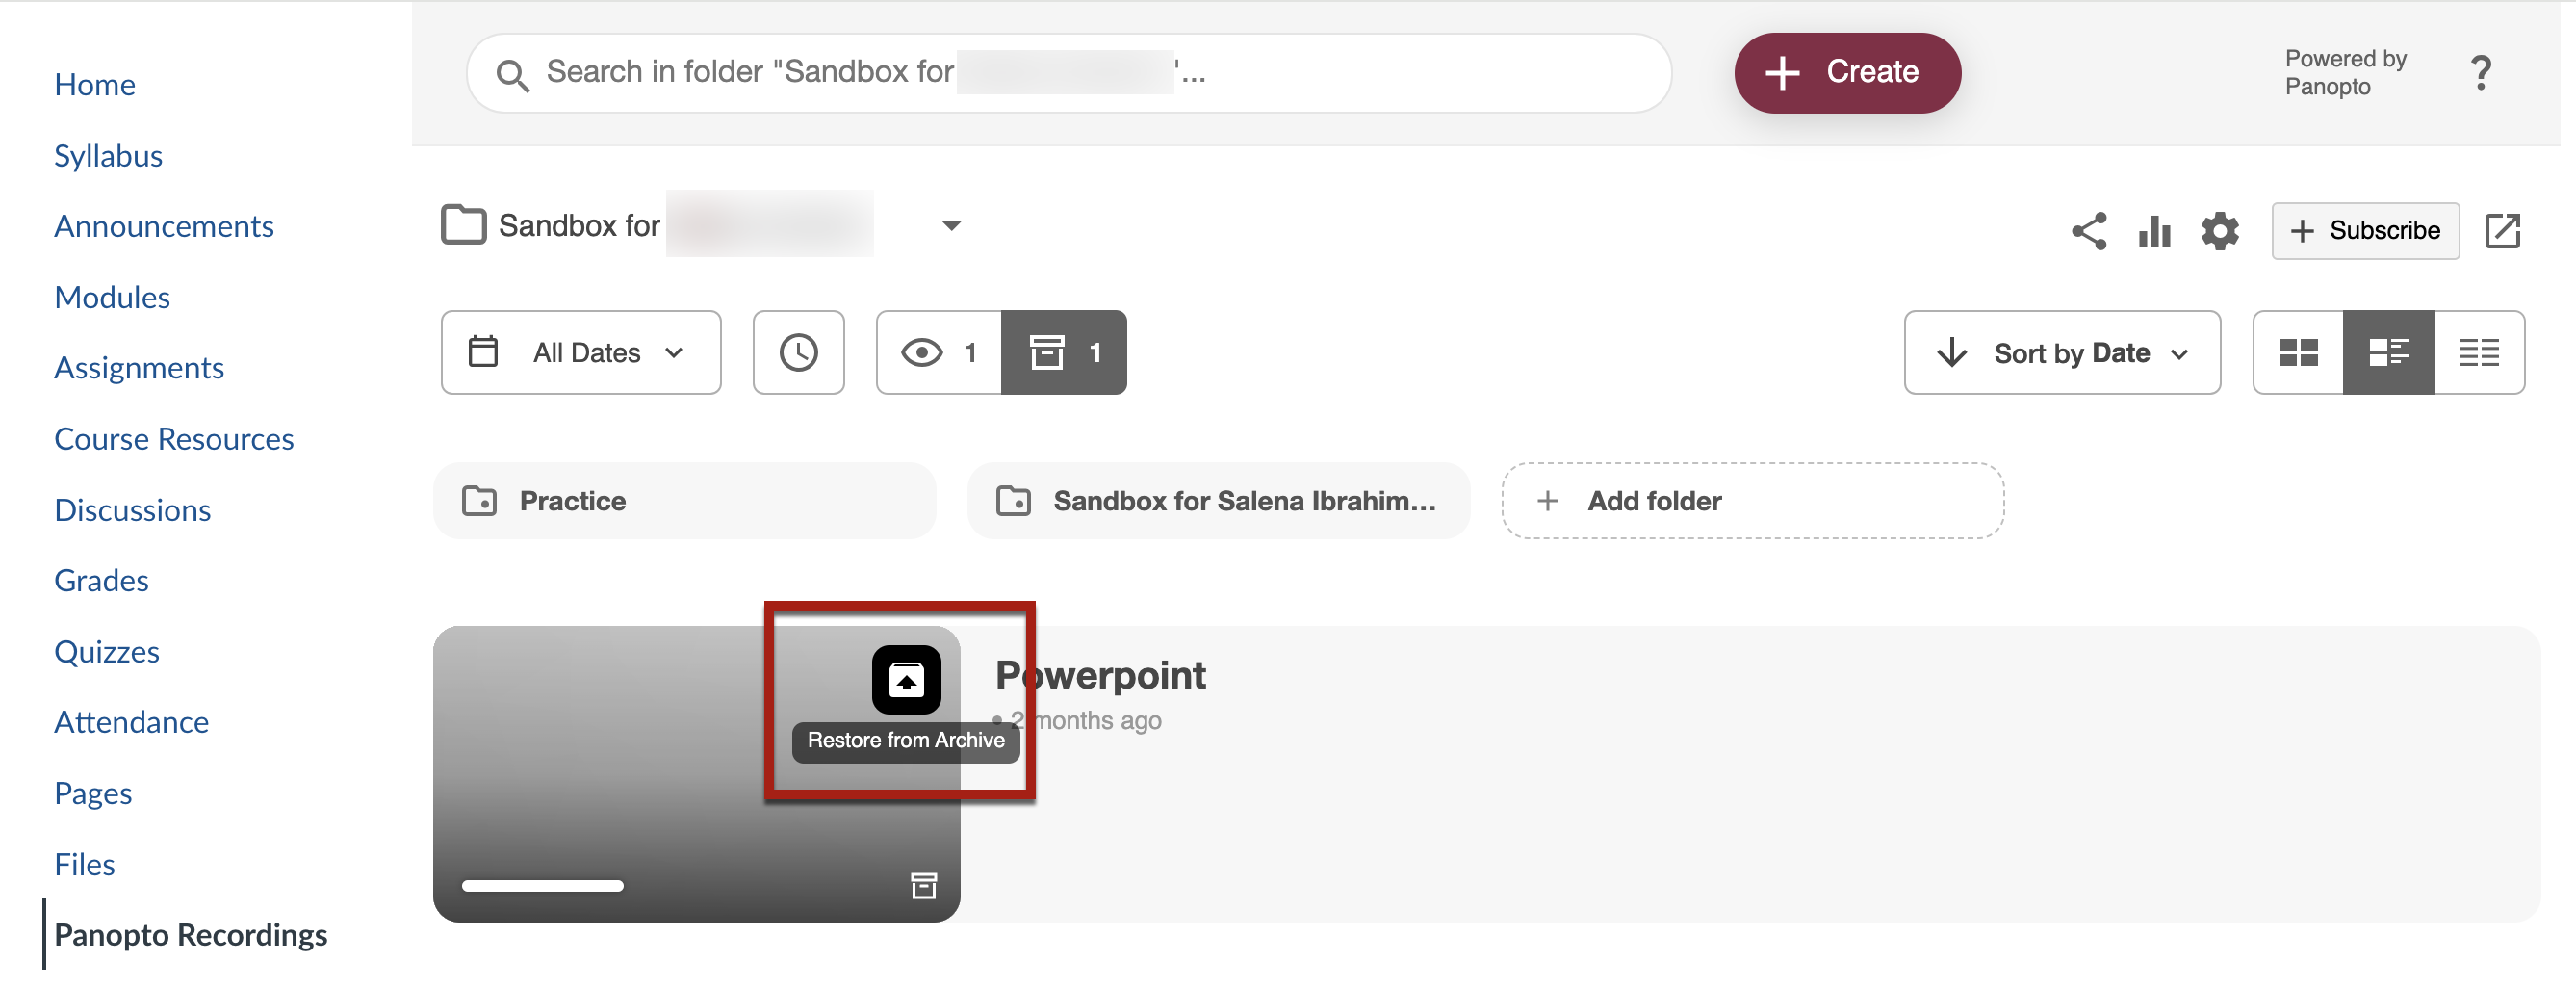Open the All Dates dropdown
The height and width of the screenshot is (988, 2576).
[x=581, y=352]
